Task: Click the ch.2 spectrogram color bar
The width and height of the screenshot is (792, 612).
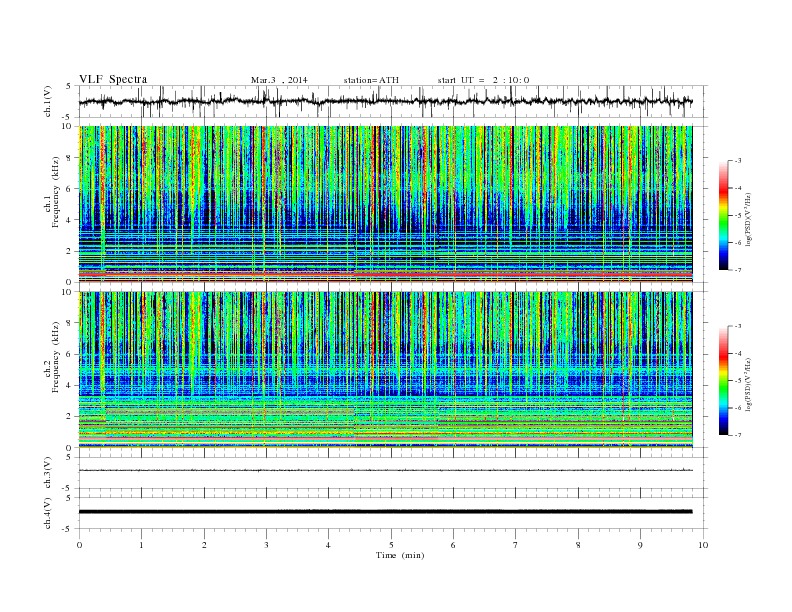Action: coord(723,381)
